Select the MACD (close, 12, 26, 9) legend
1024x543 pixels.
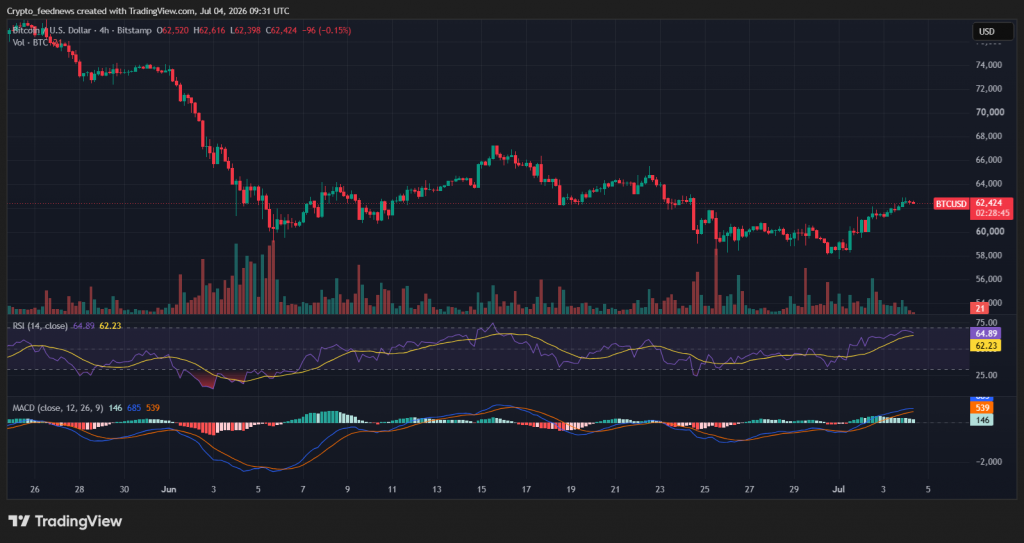click(x=58, y=408)
